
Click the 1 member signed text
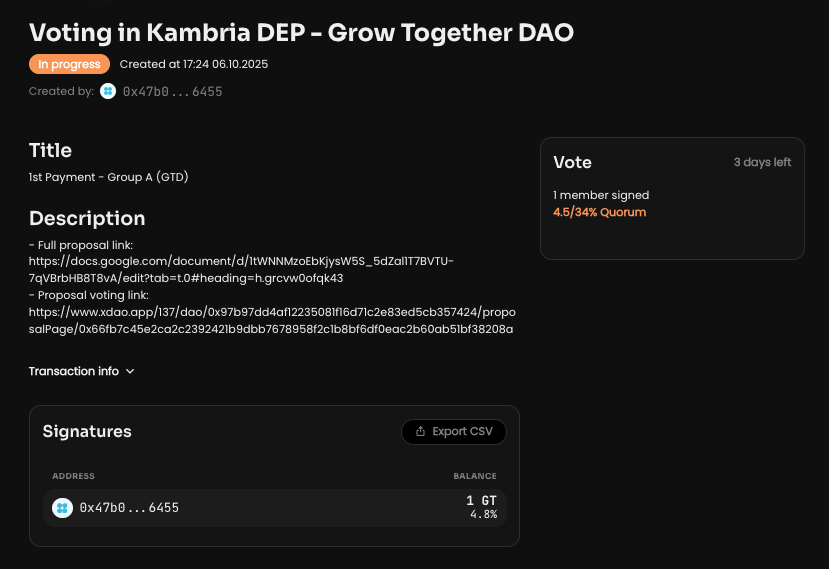601,195
